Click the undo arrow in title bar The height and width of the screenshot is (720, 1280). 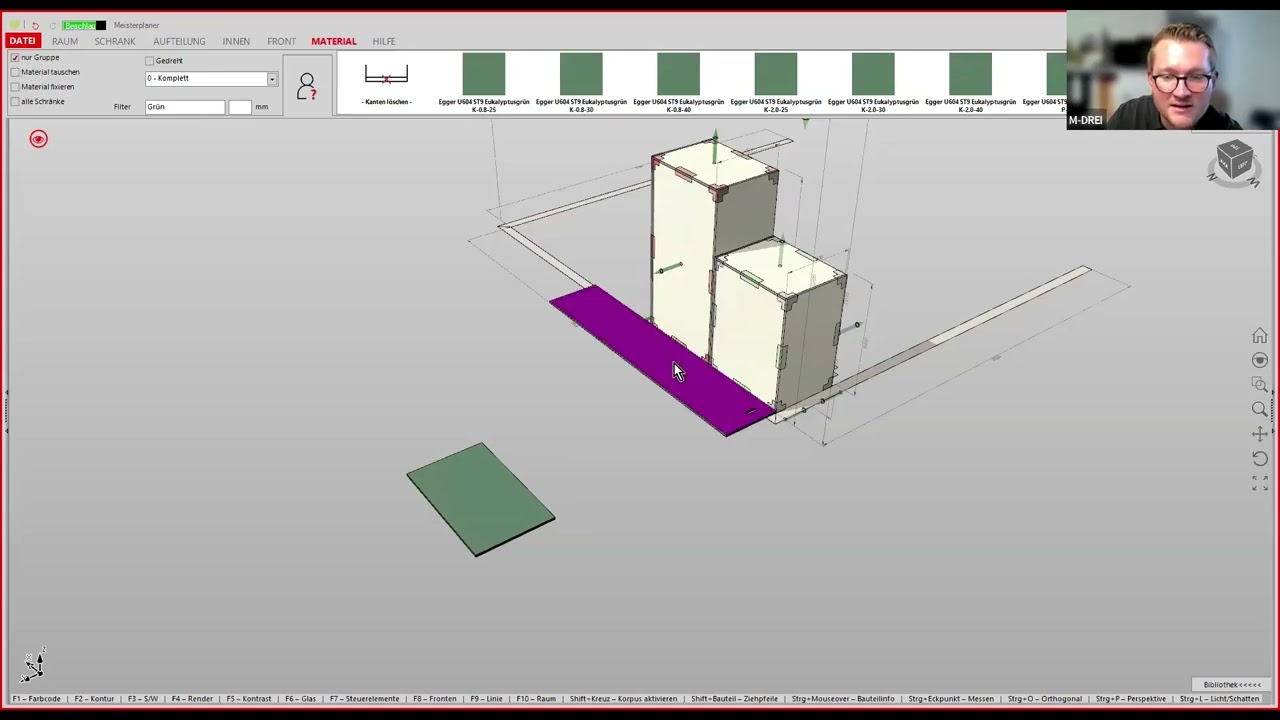35,25
